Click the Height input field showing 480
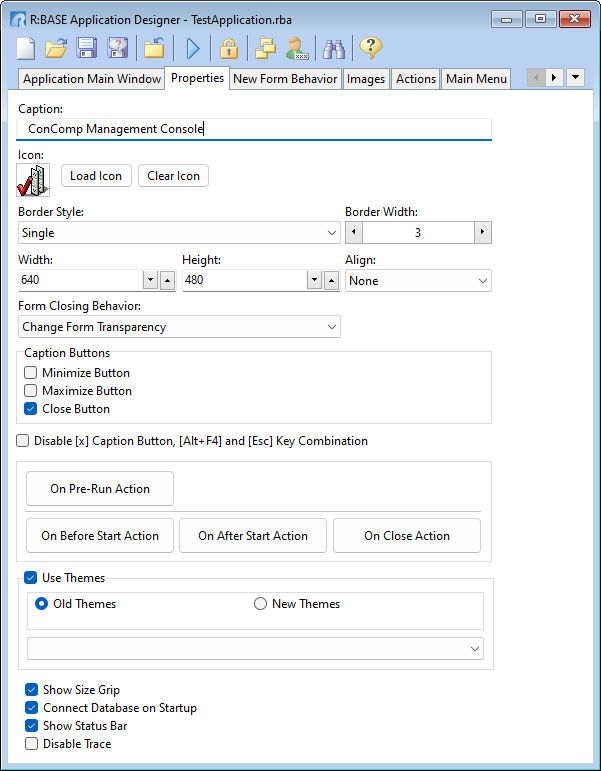 (x=244, y=280)
